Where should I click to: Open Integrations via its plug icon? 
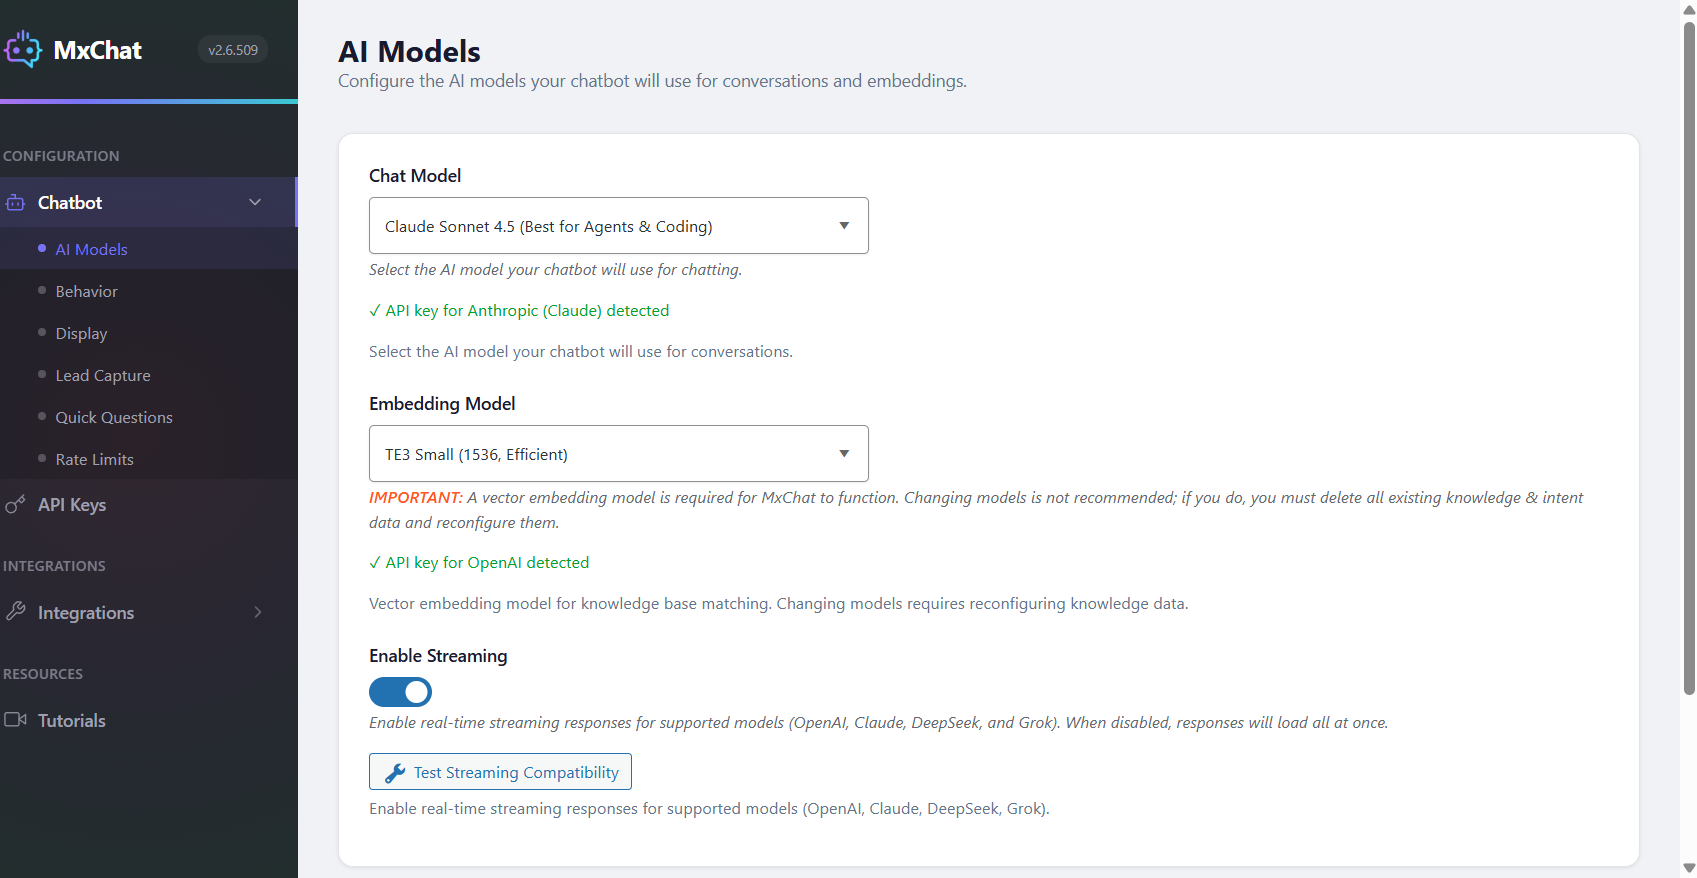17,612
